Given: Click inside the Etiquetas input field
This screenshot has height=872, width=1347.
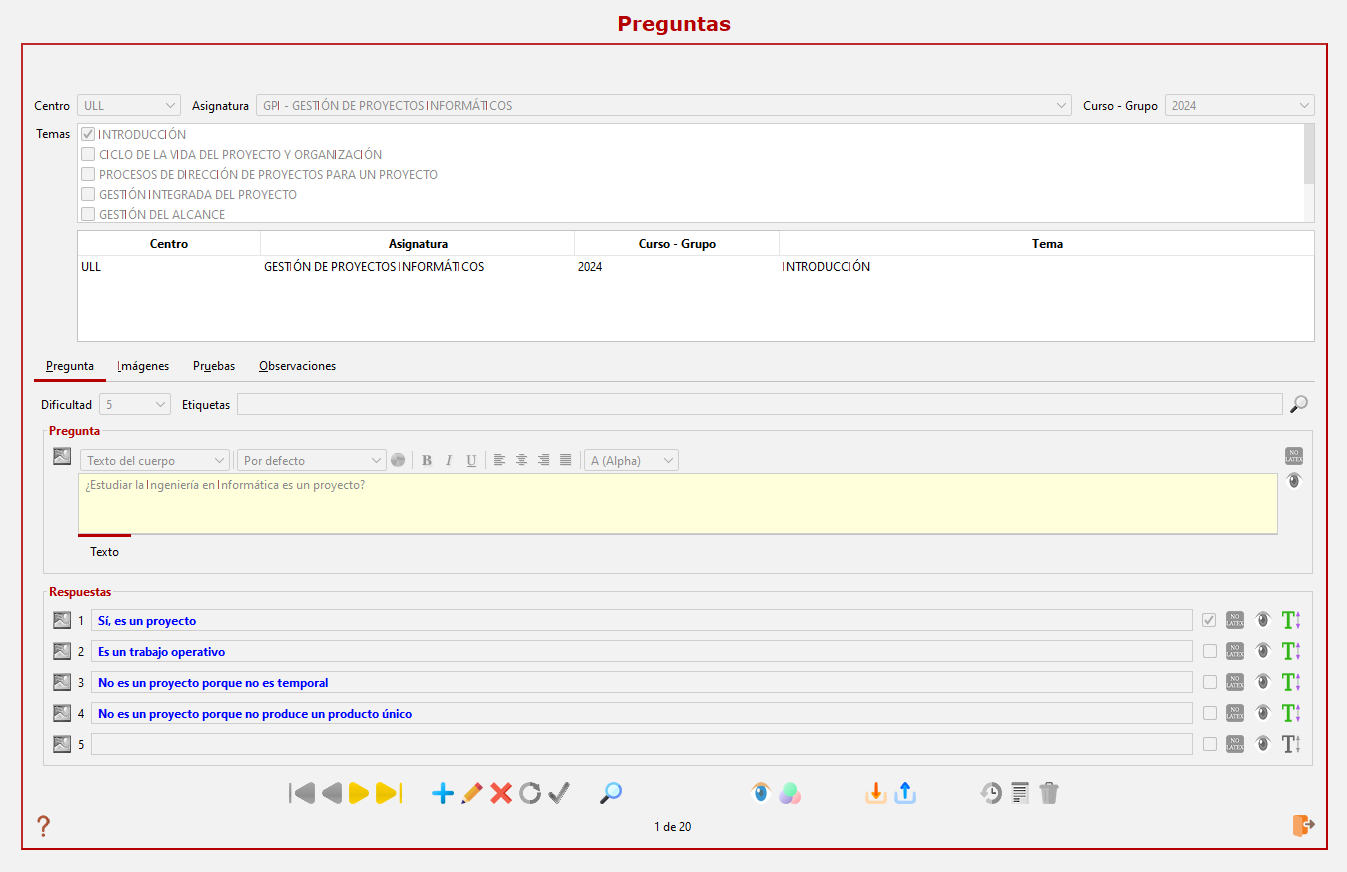Looking at the screenshot, I should coord(759,404).
